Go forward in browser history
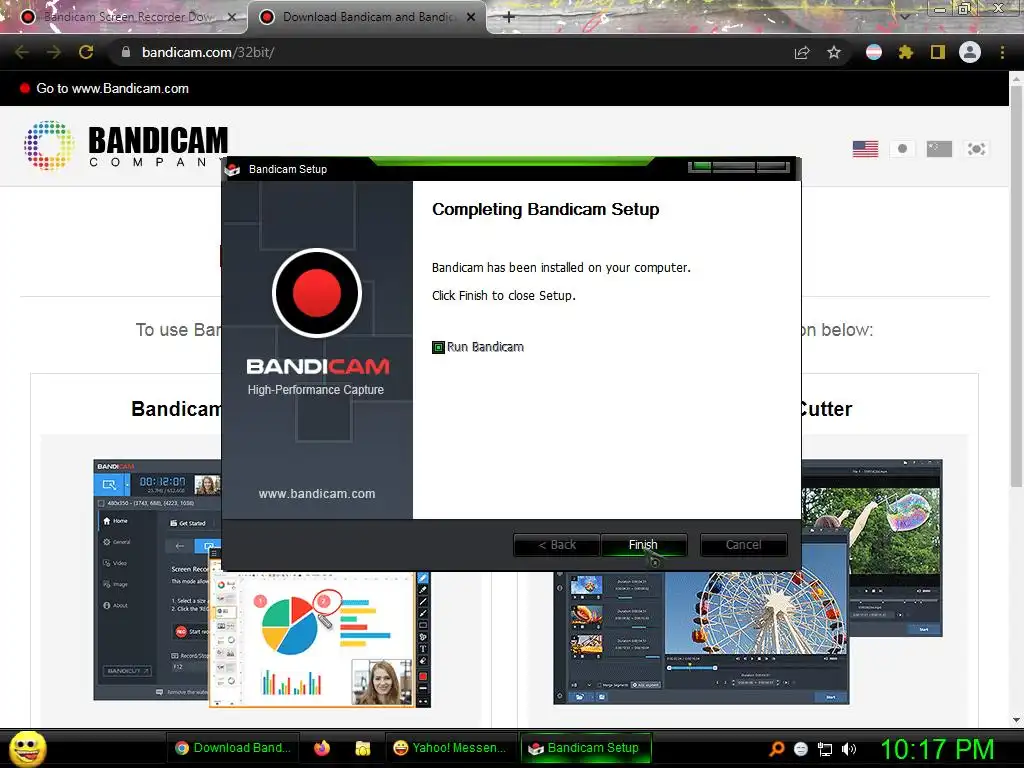Screen dimensions: 1024x768 point(54,52)
